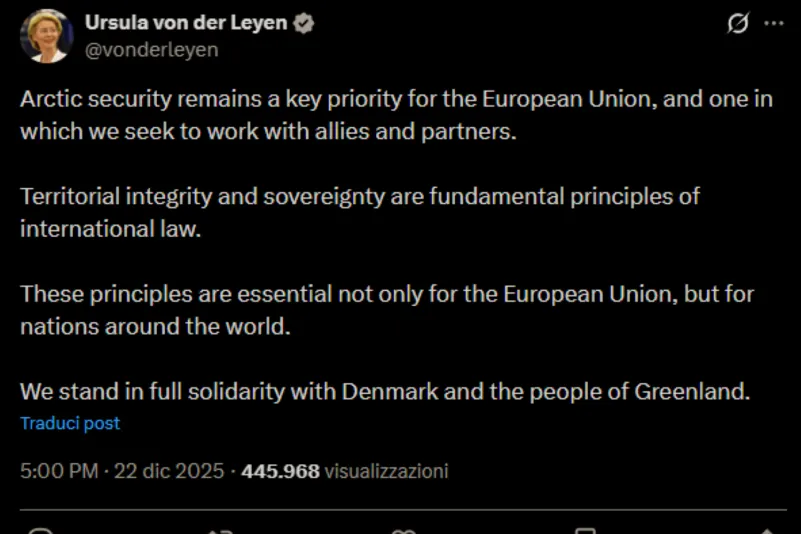Click the Arctic security paragraph
The height and width of the screenshot is (534, 801).
tap(395, 115)
